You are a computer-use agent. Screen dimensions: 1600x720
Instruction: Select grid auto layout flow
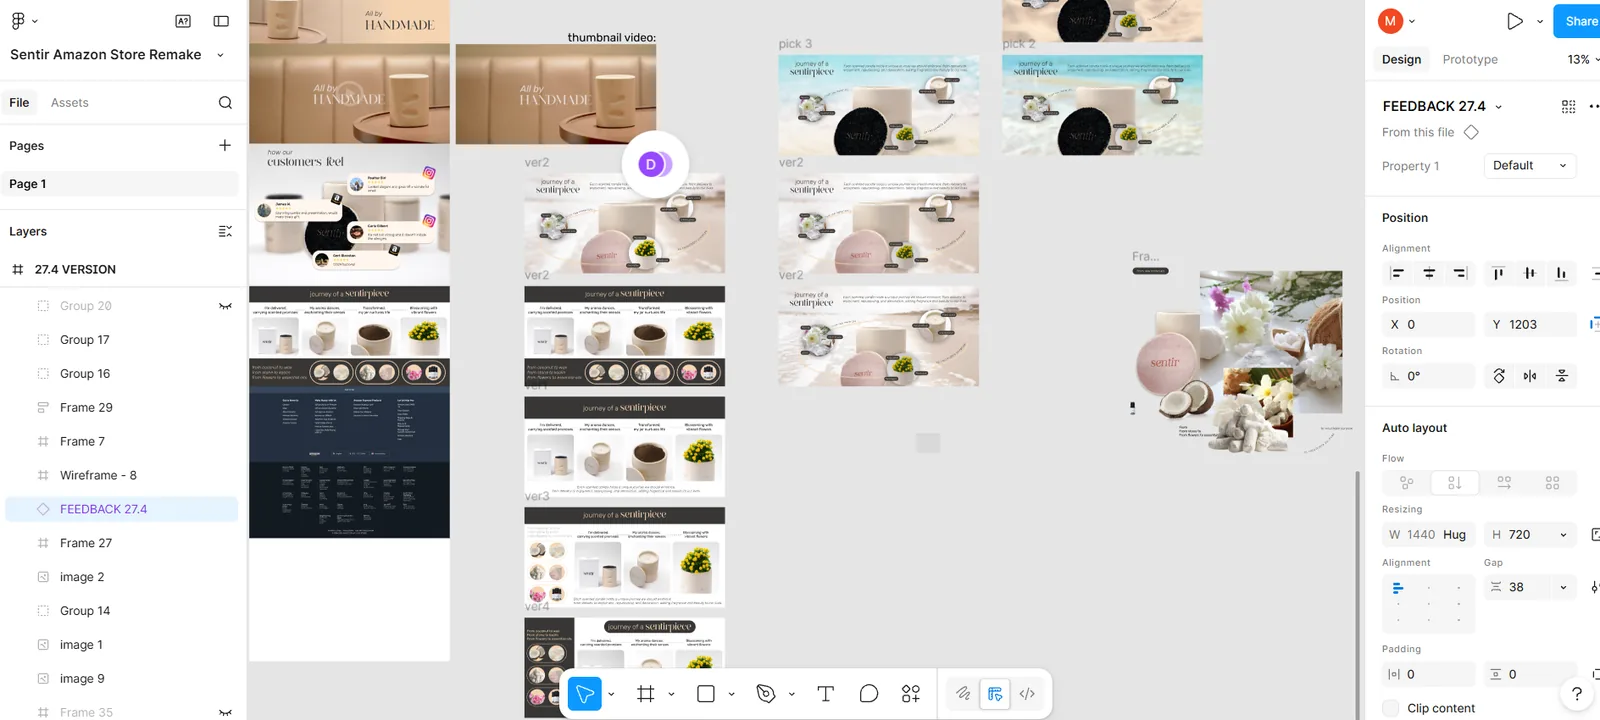point(1552,483)
